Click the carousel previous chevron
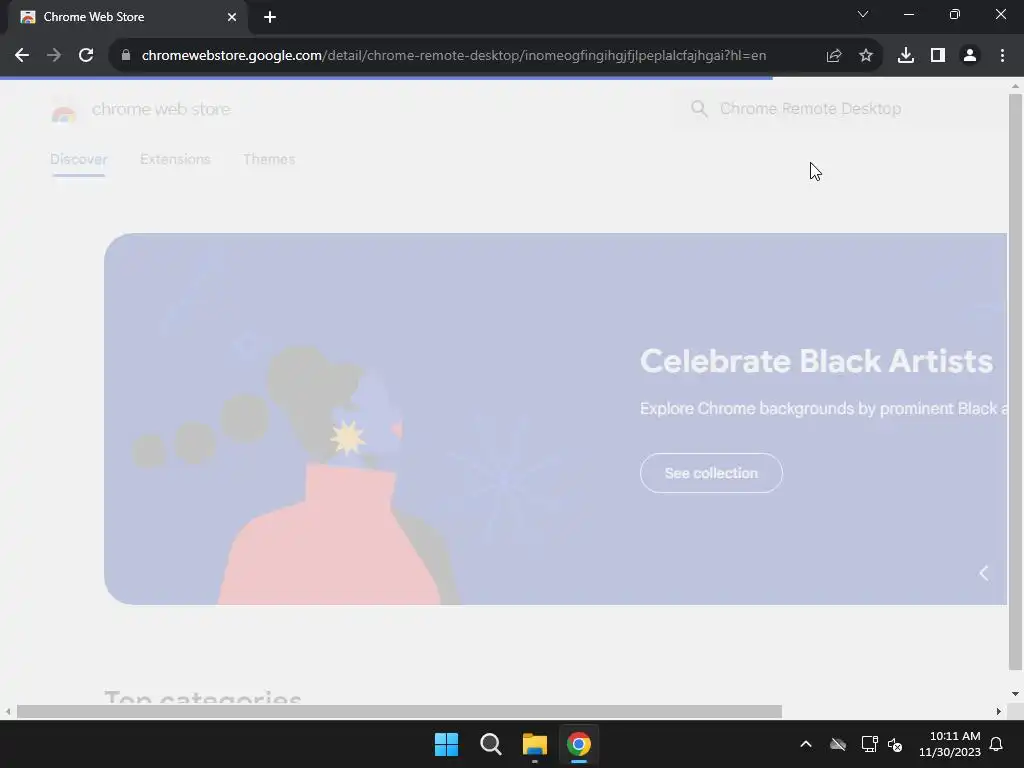 984,573
